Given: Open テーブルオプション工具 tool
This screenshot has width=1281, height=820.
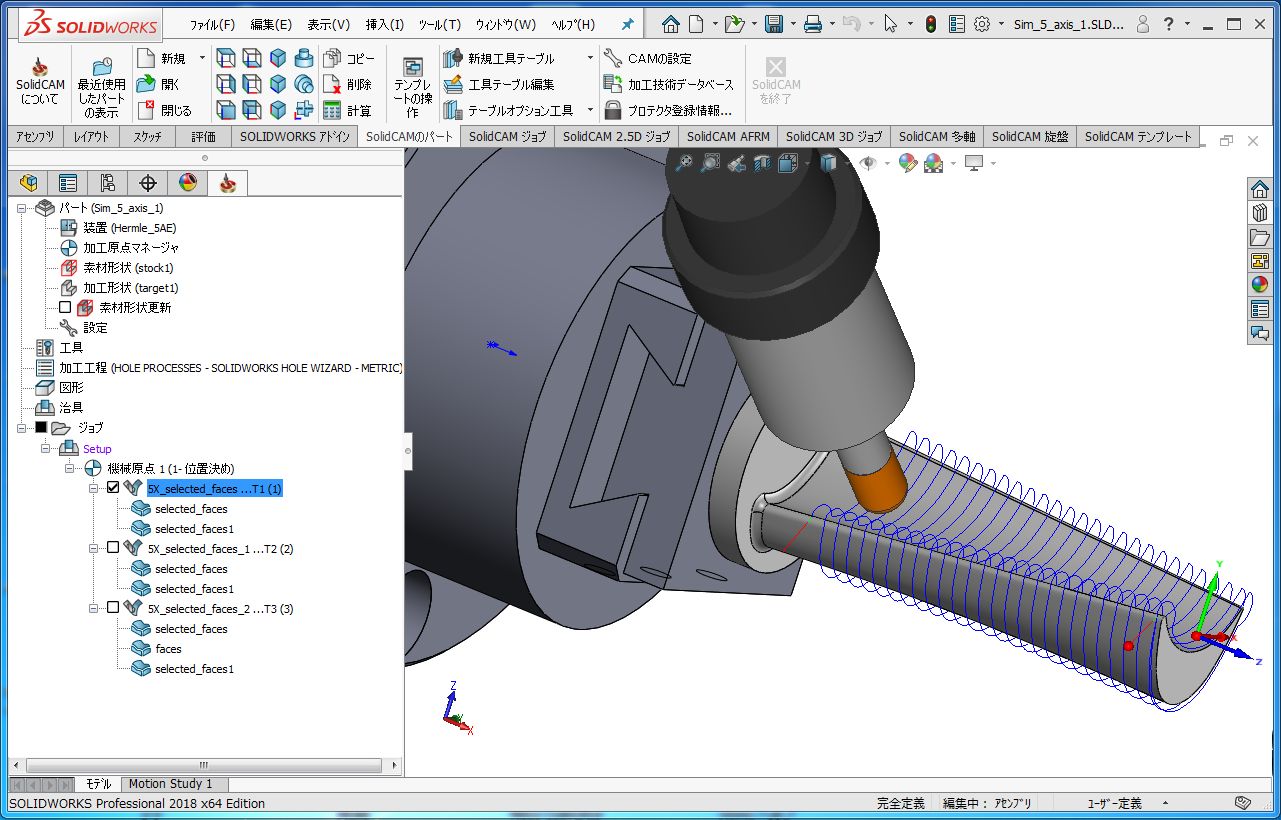Looking at the screenshot, I should (x=509, y=110).
